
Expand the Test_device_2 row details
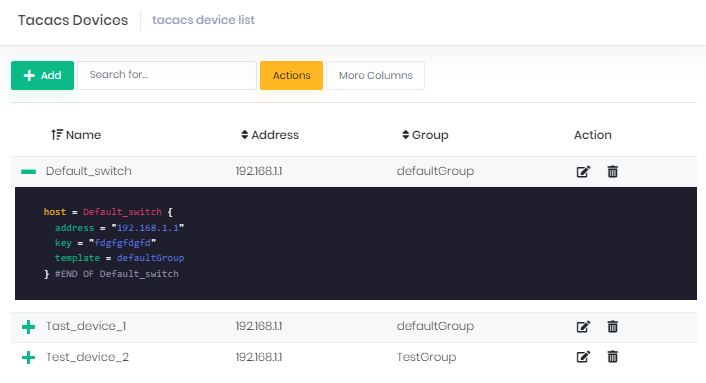[x=28, y=357]
